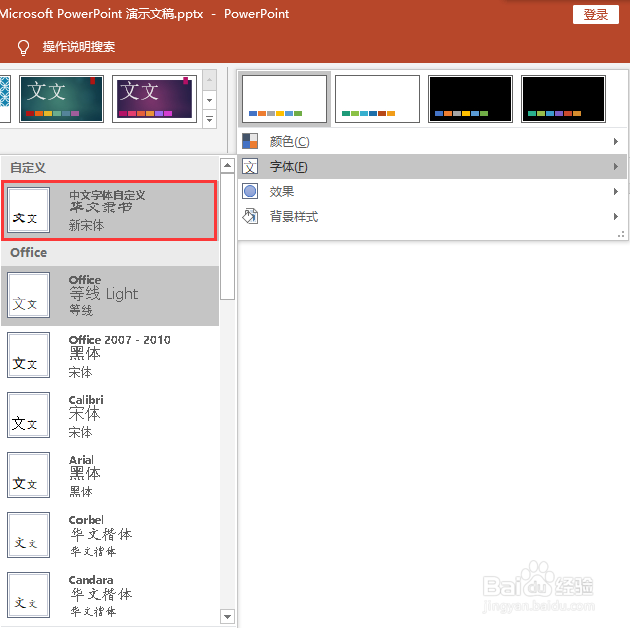This screenshot has width=630, height=628.
Task: Click the 登录 sign-in button
Action: 595,14
